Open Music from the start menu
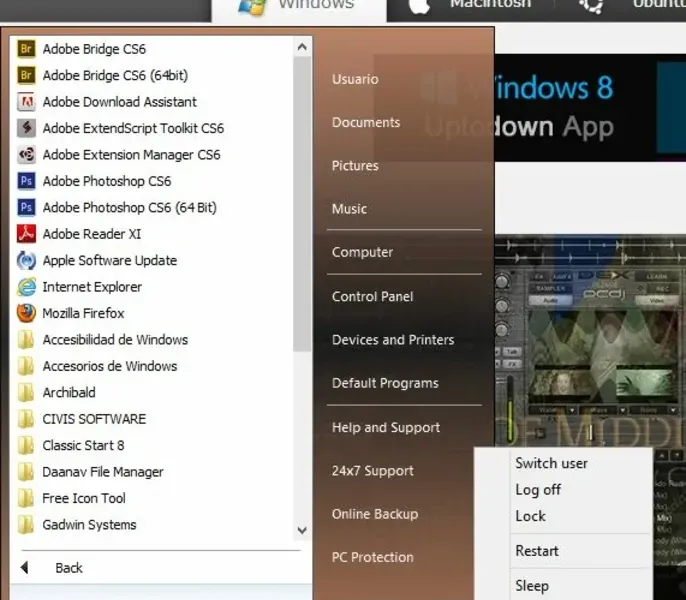This screenshot has width=686, height=600. 349,209
